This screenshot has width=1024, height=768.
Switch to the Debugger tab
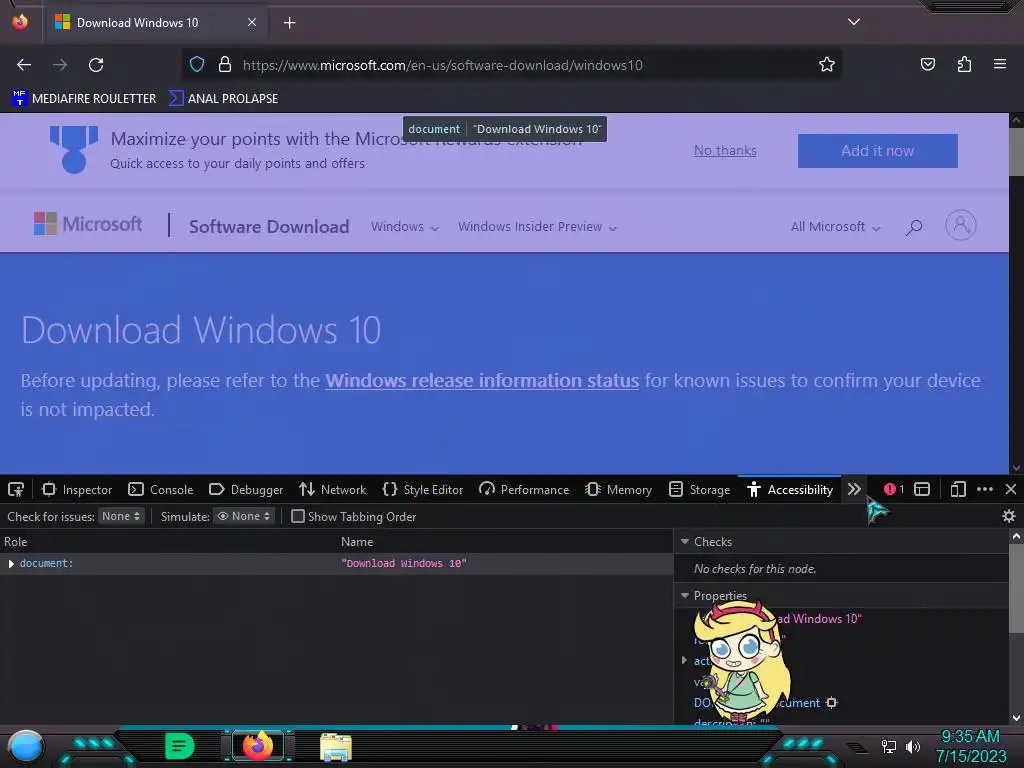pos(246,489)
